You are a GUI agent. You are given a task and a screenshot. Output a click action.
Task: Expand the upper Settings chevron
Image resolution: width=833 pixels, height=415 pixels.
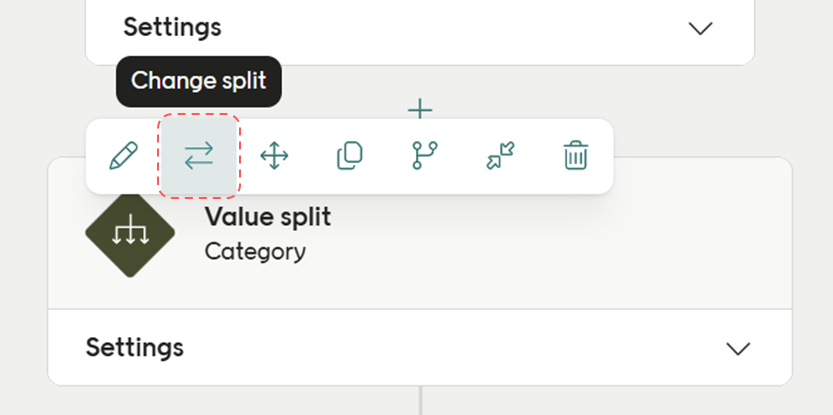pyautogui.click(x=701, y=28)
